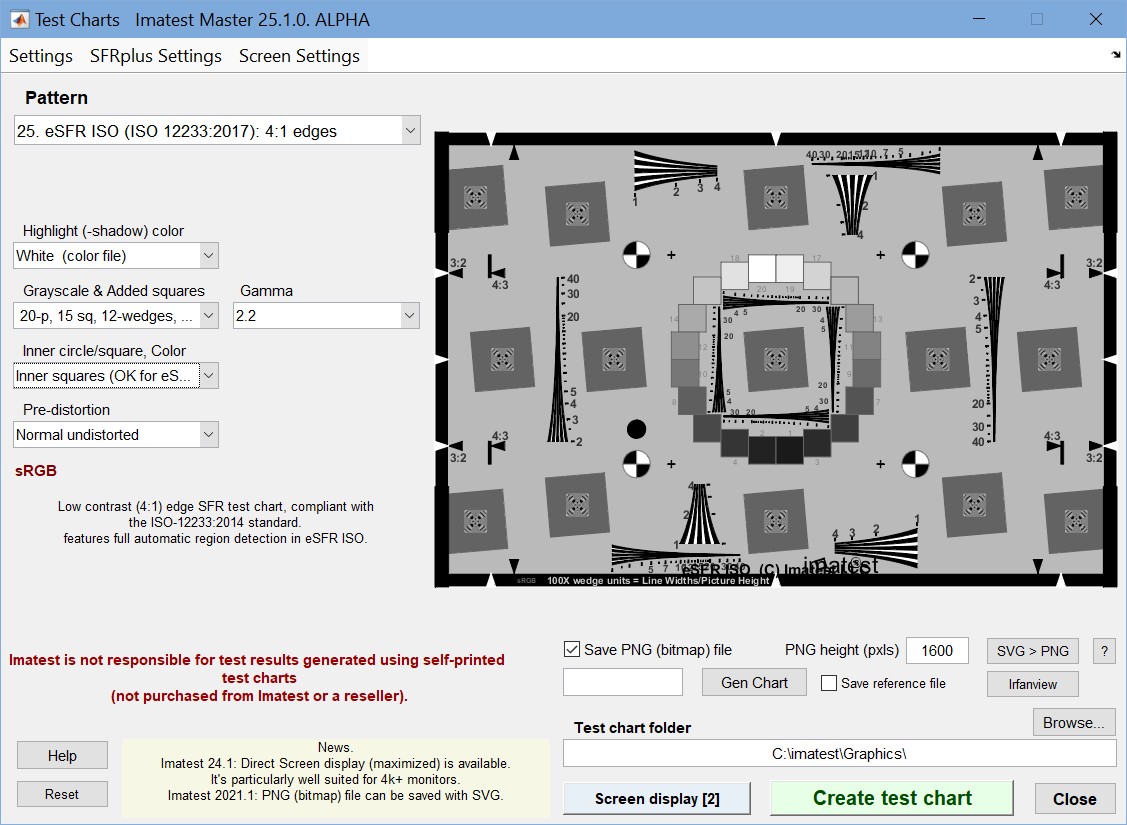Viewport: 1127px width, 825px height.
Task: Click the Test chart folder path field
Action: click(839, 754)
